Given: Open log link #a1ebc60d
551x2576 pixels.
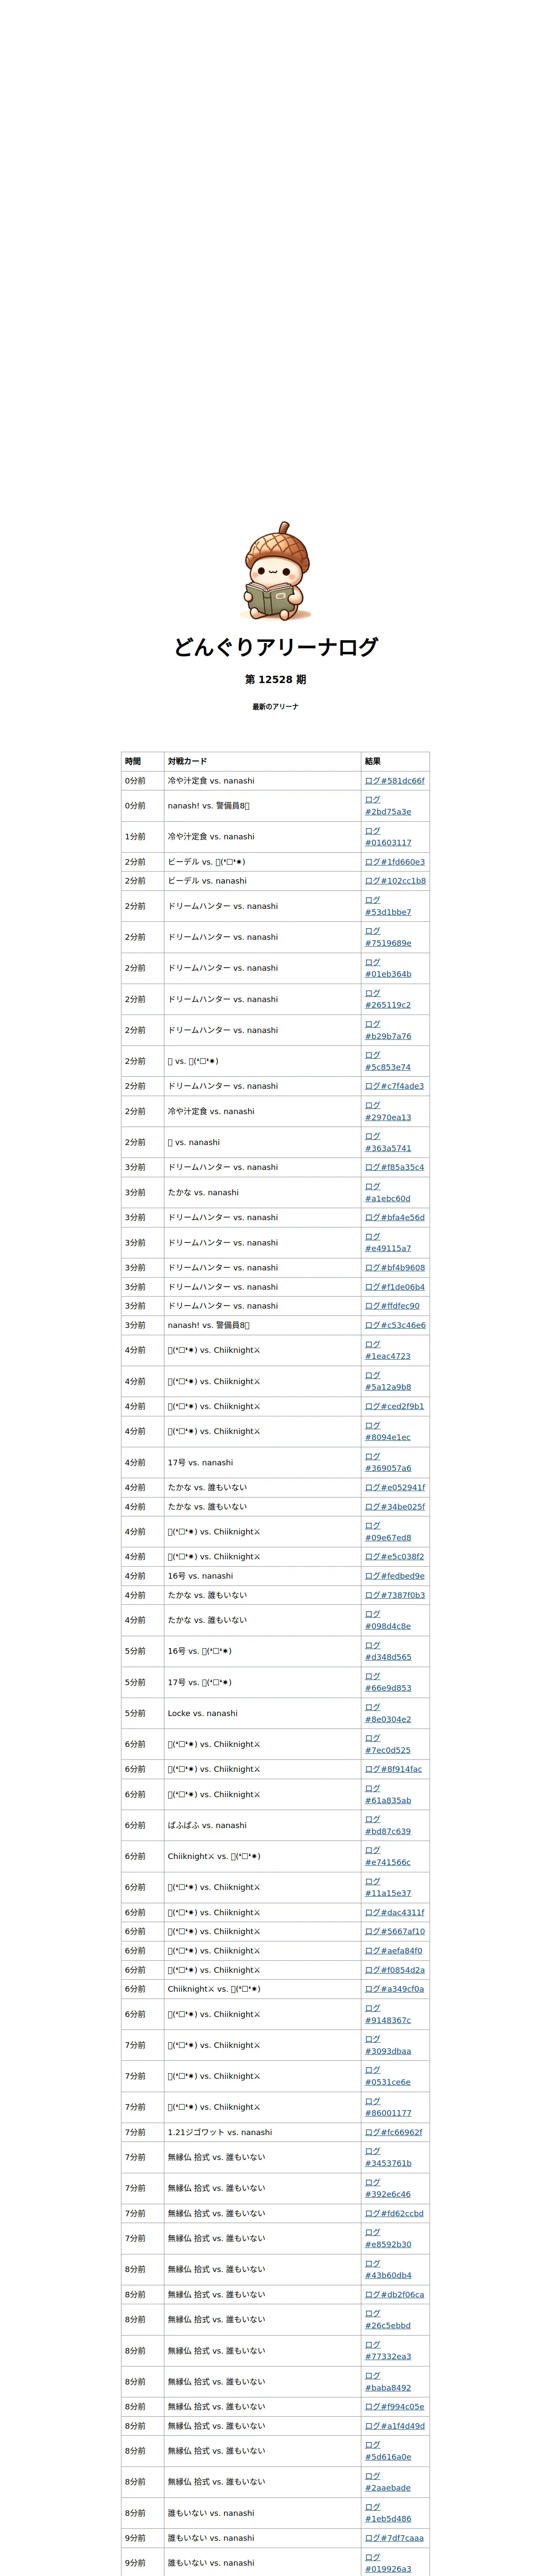Looking at the screenshot, I should point(388,1192).
